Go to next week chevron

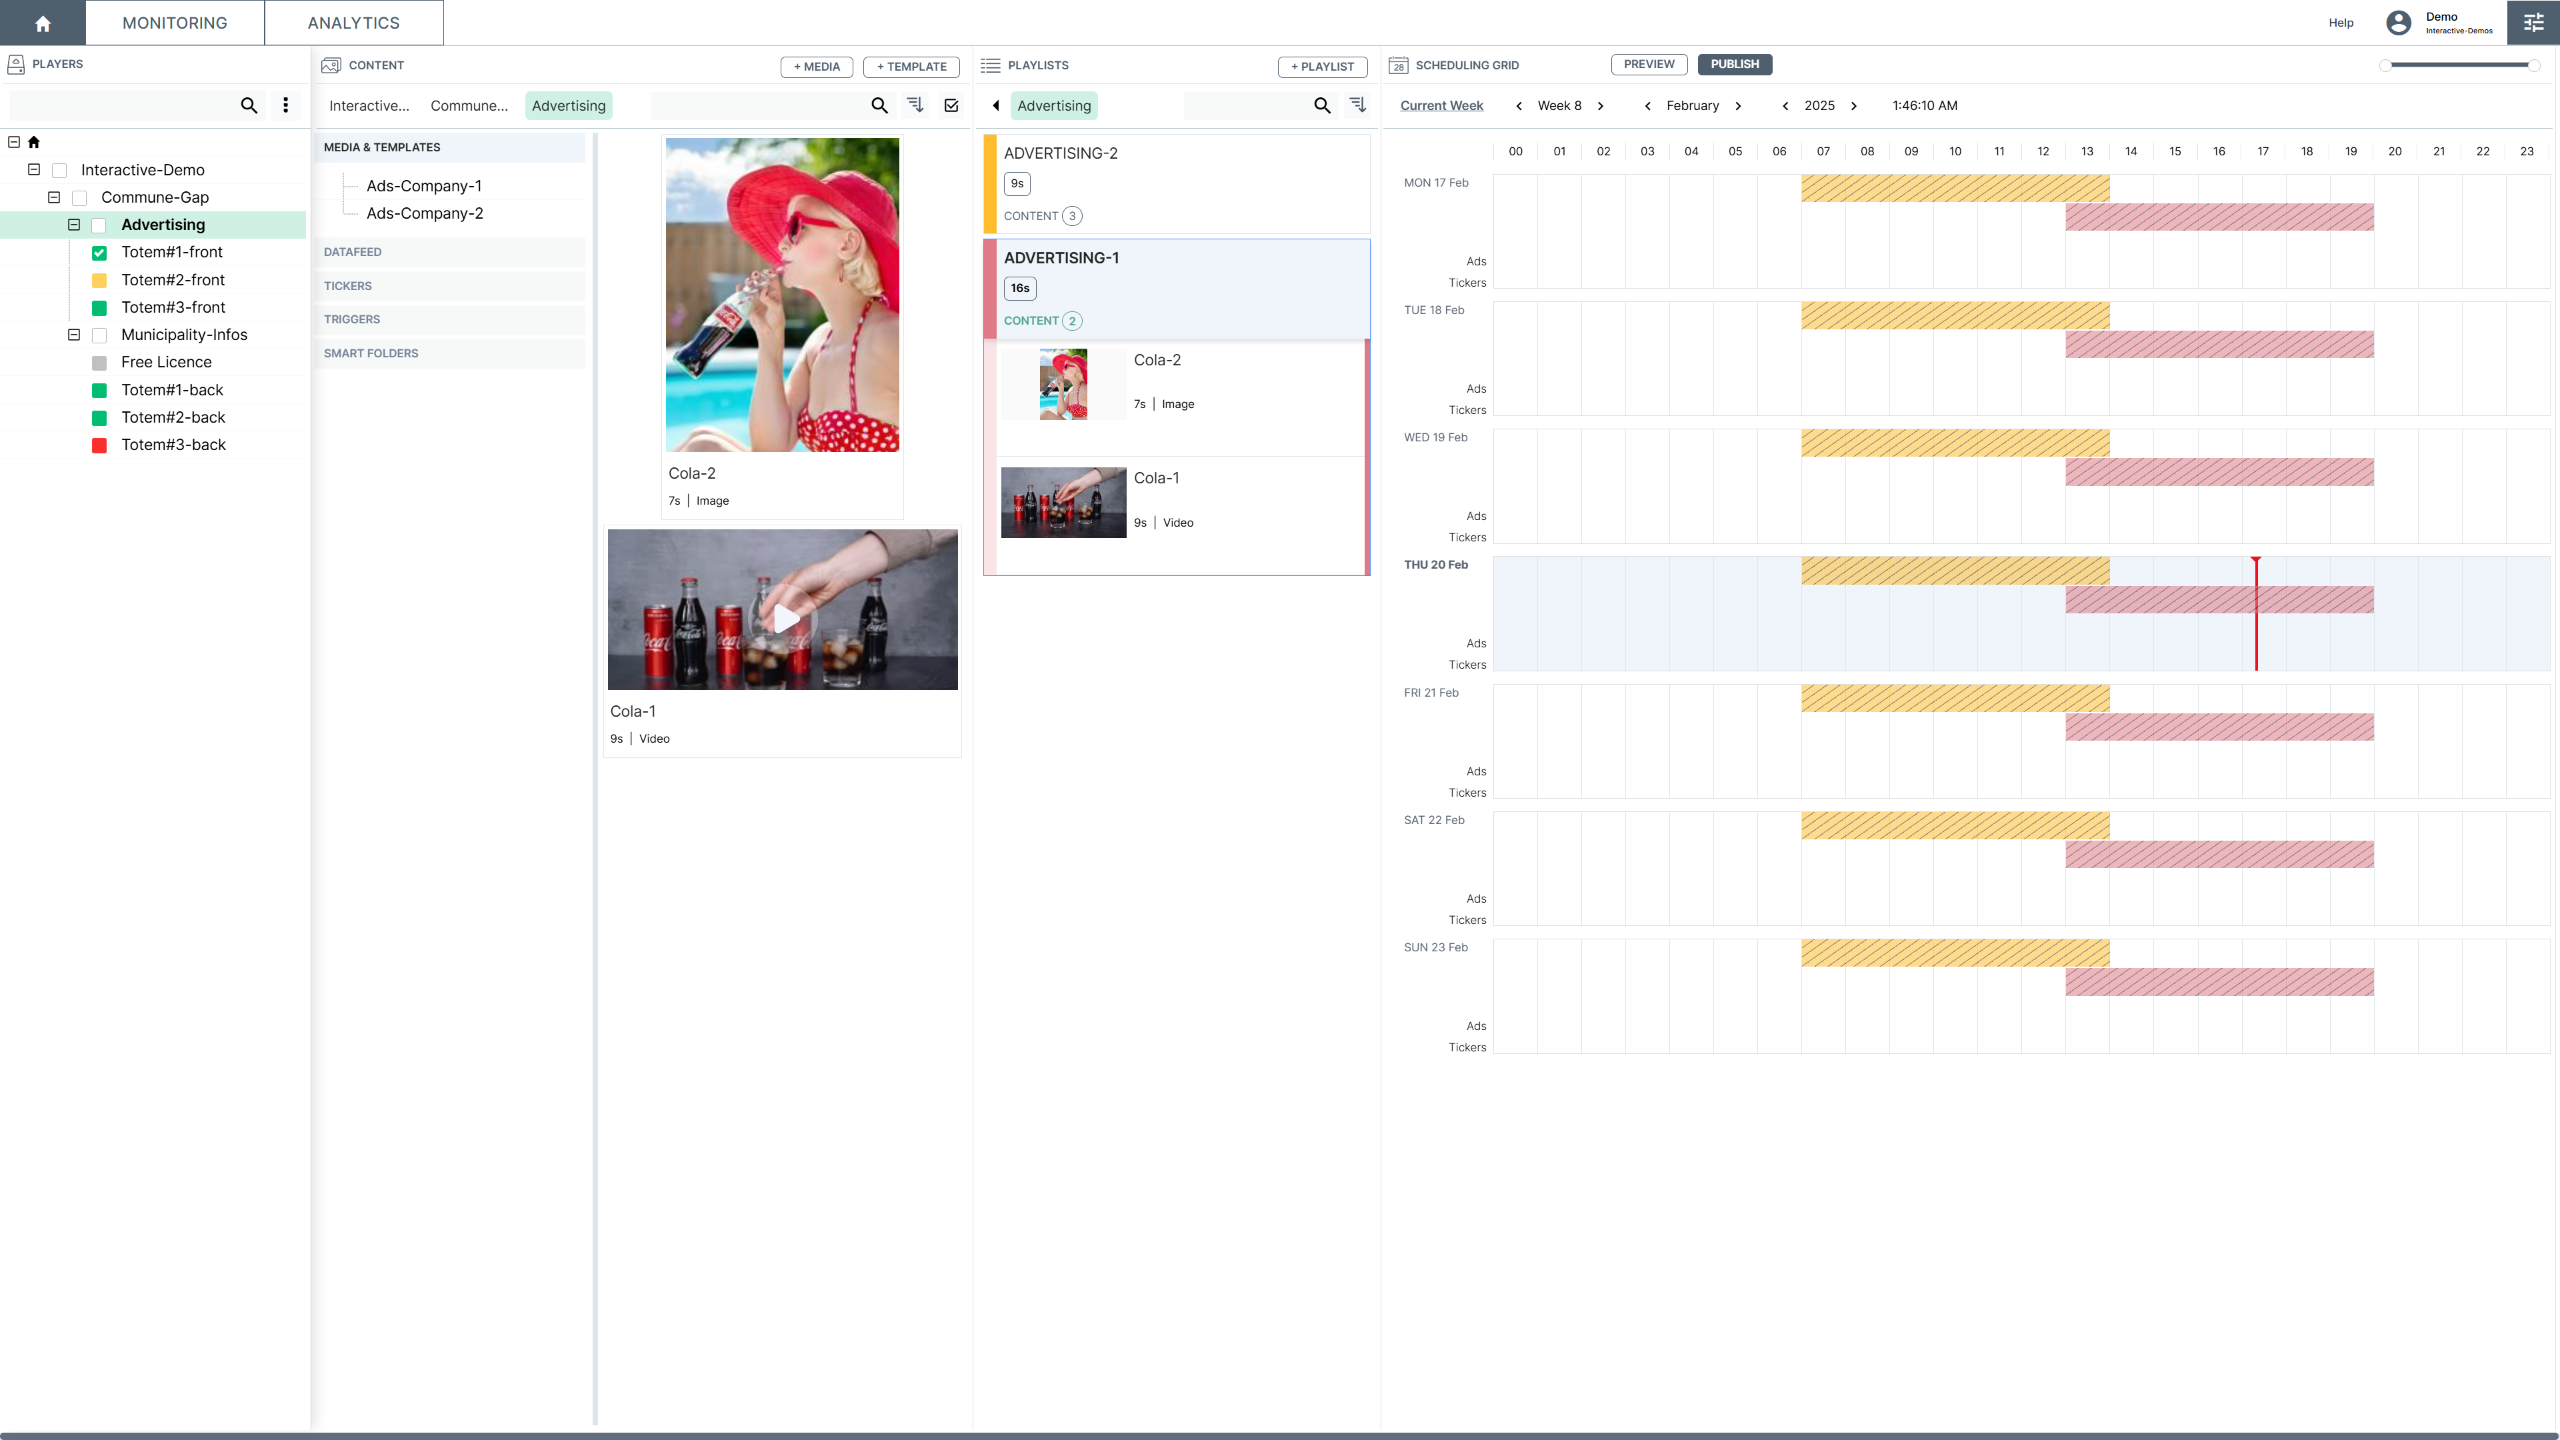[1601, 106]
